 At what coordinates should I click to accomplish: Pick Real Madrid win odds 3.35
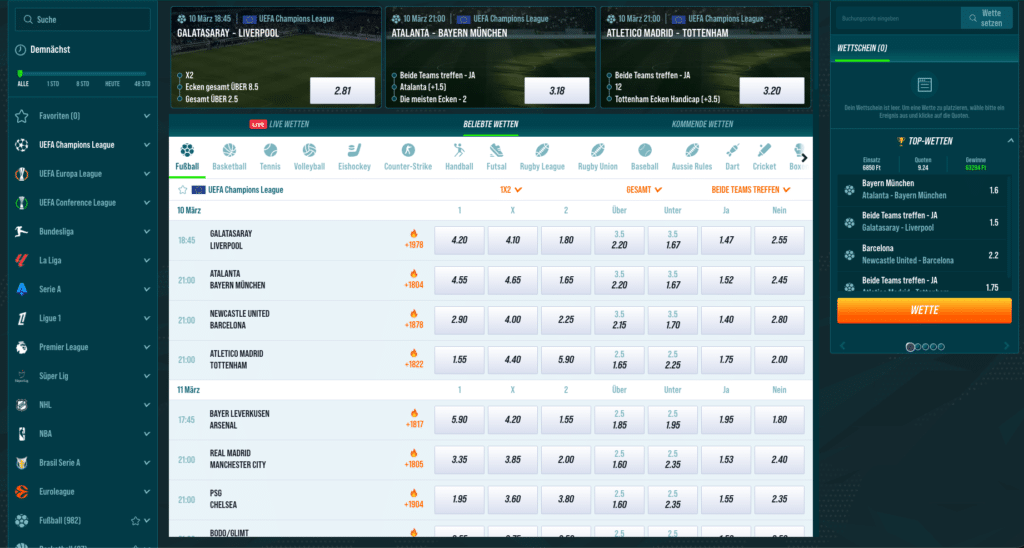pyautogui.click(x=459, y=460)
